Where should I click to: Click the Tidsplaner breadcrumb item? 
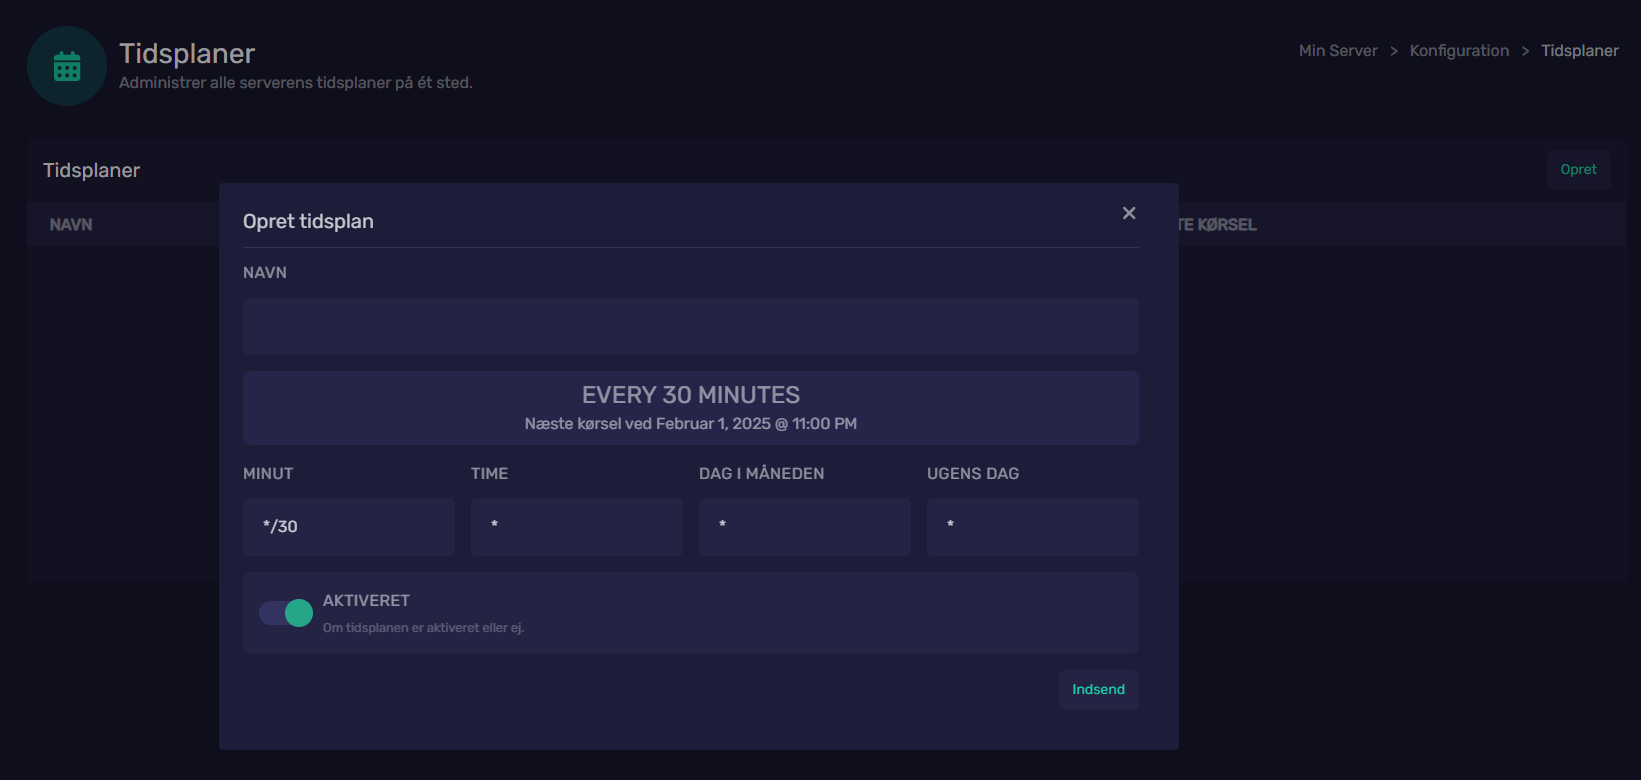click(x=1579, y=51)
